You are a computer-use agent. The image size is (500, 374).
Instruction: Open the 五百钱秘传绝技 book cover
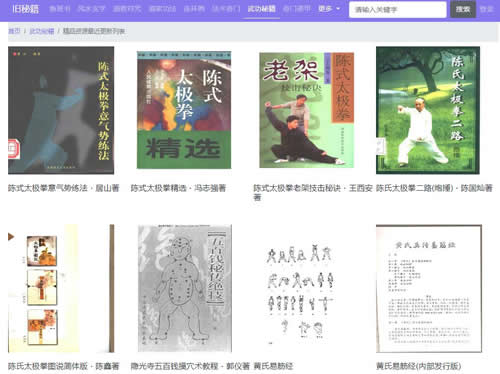pos(185,288)
